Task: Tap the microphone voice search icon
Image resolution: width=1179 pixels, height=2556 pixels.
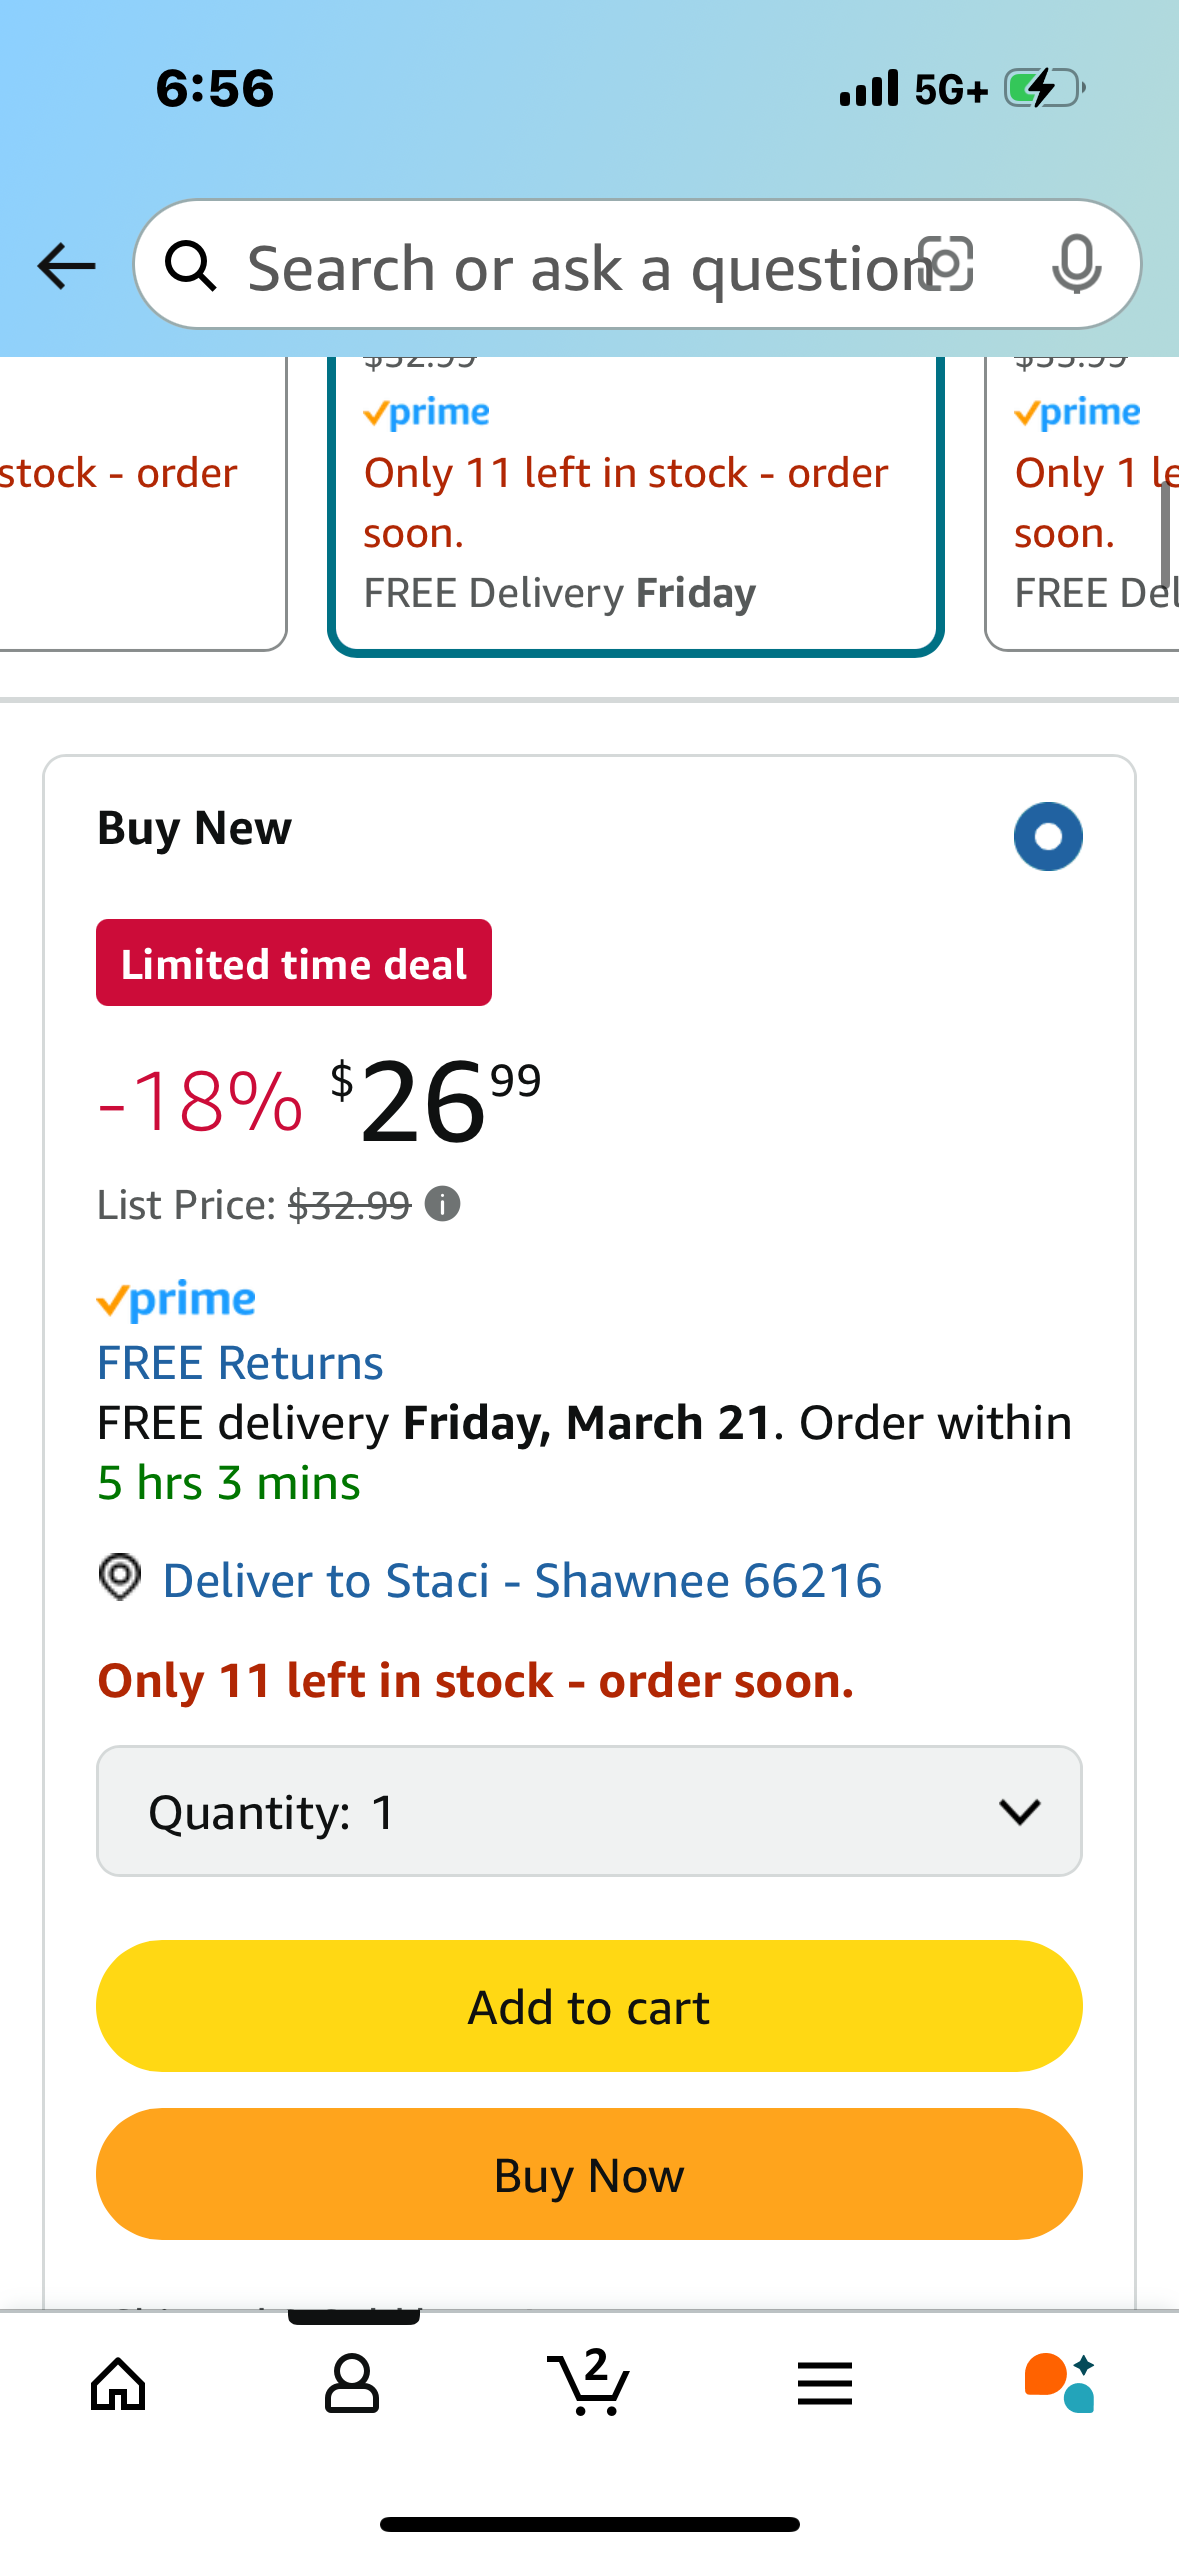Action: coord(1076,265)
